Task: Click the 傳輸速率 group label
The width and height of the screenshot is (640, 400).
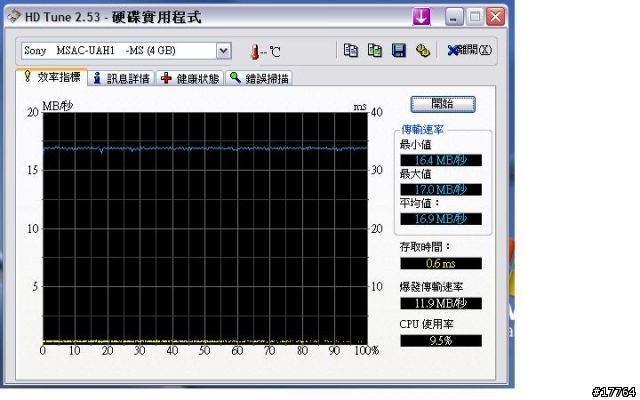Action: tap(422, 130)
